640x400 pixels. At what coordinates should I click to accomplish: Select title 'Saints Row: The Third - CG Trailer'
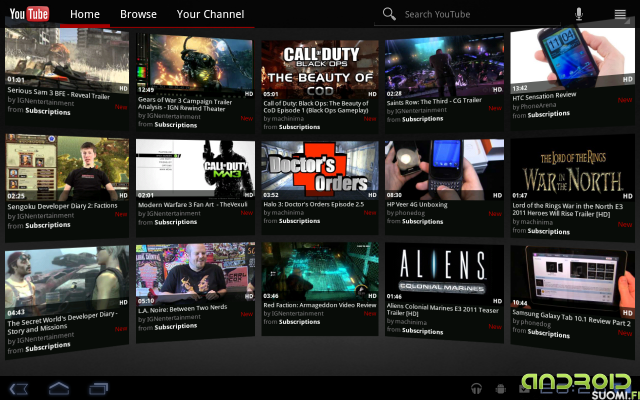point(434,101)
